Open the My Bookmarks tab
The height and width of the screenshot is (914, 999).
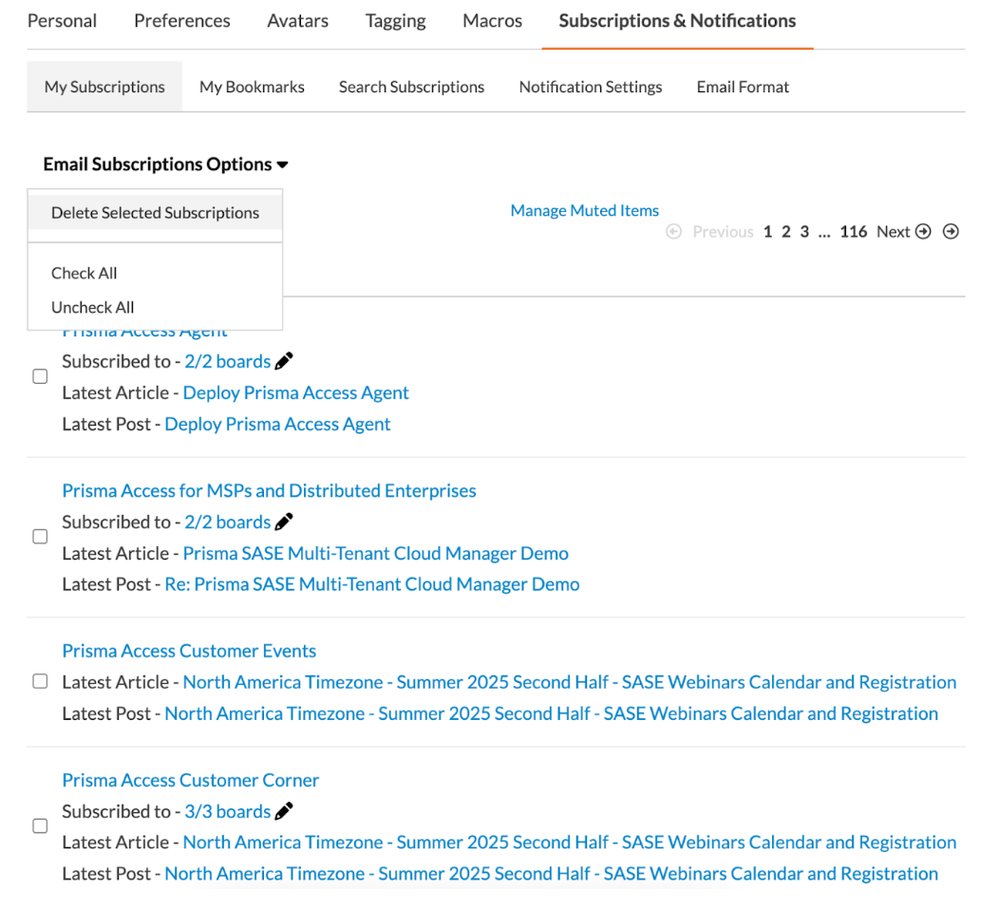(252, 87)
